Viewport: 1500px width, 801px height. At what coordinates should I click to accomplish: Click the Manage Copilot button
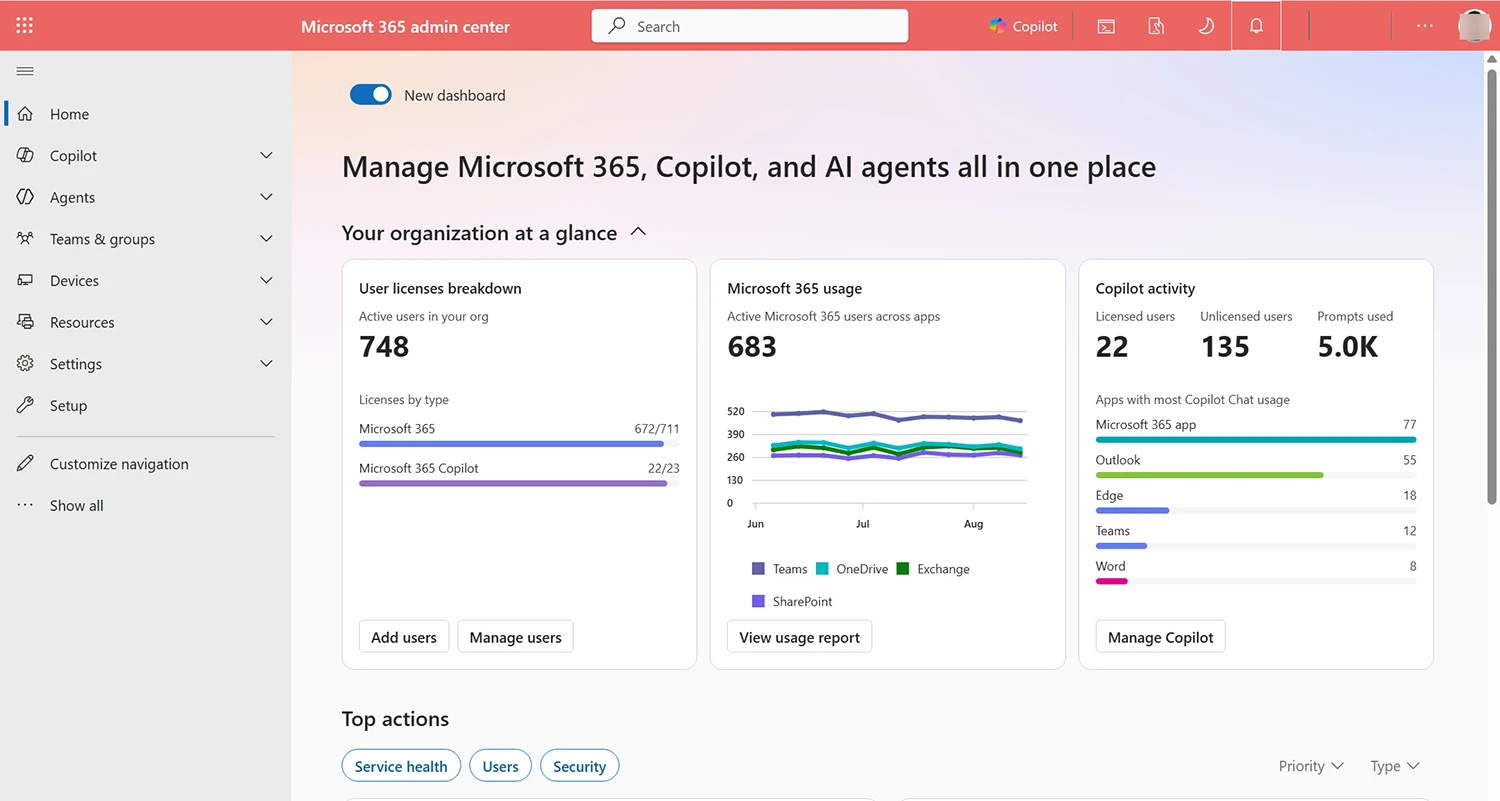tap(1160, 637)
